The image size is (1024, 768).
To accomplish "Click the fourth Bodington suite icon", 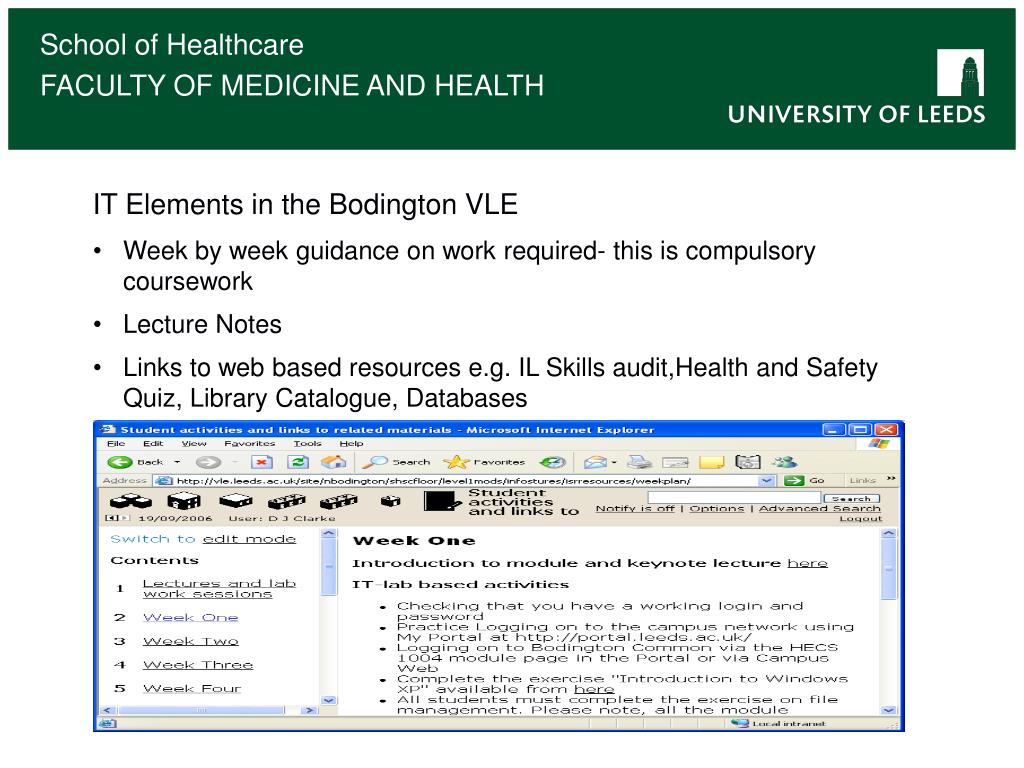I will [287, 501].
